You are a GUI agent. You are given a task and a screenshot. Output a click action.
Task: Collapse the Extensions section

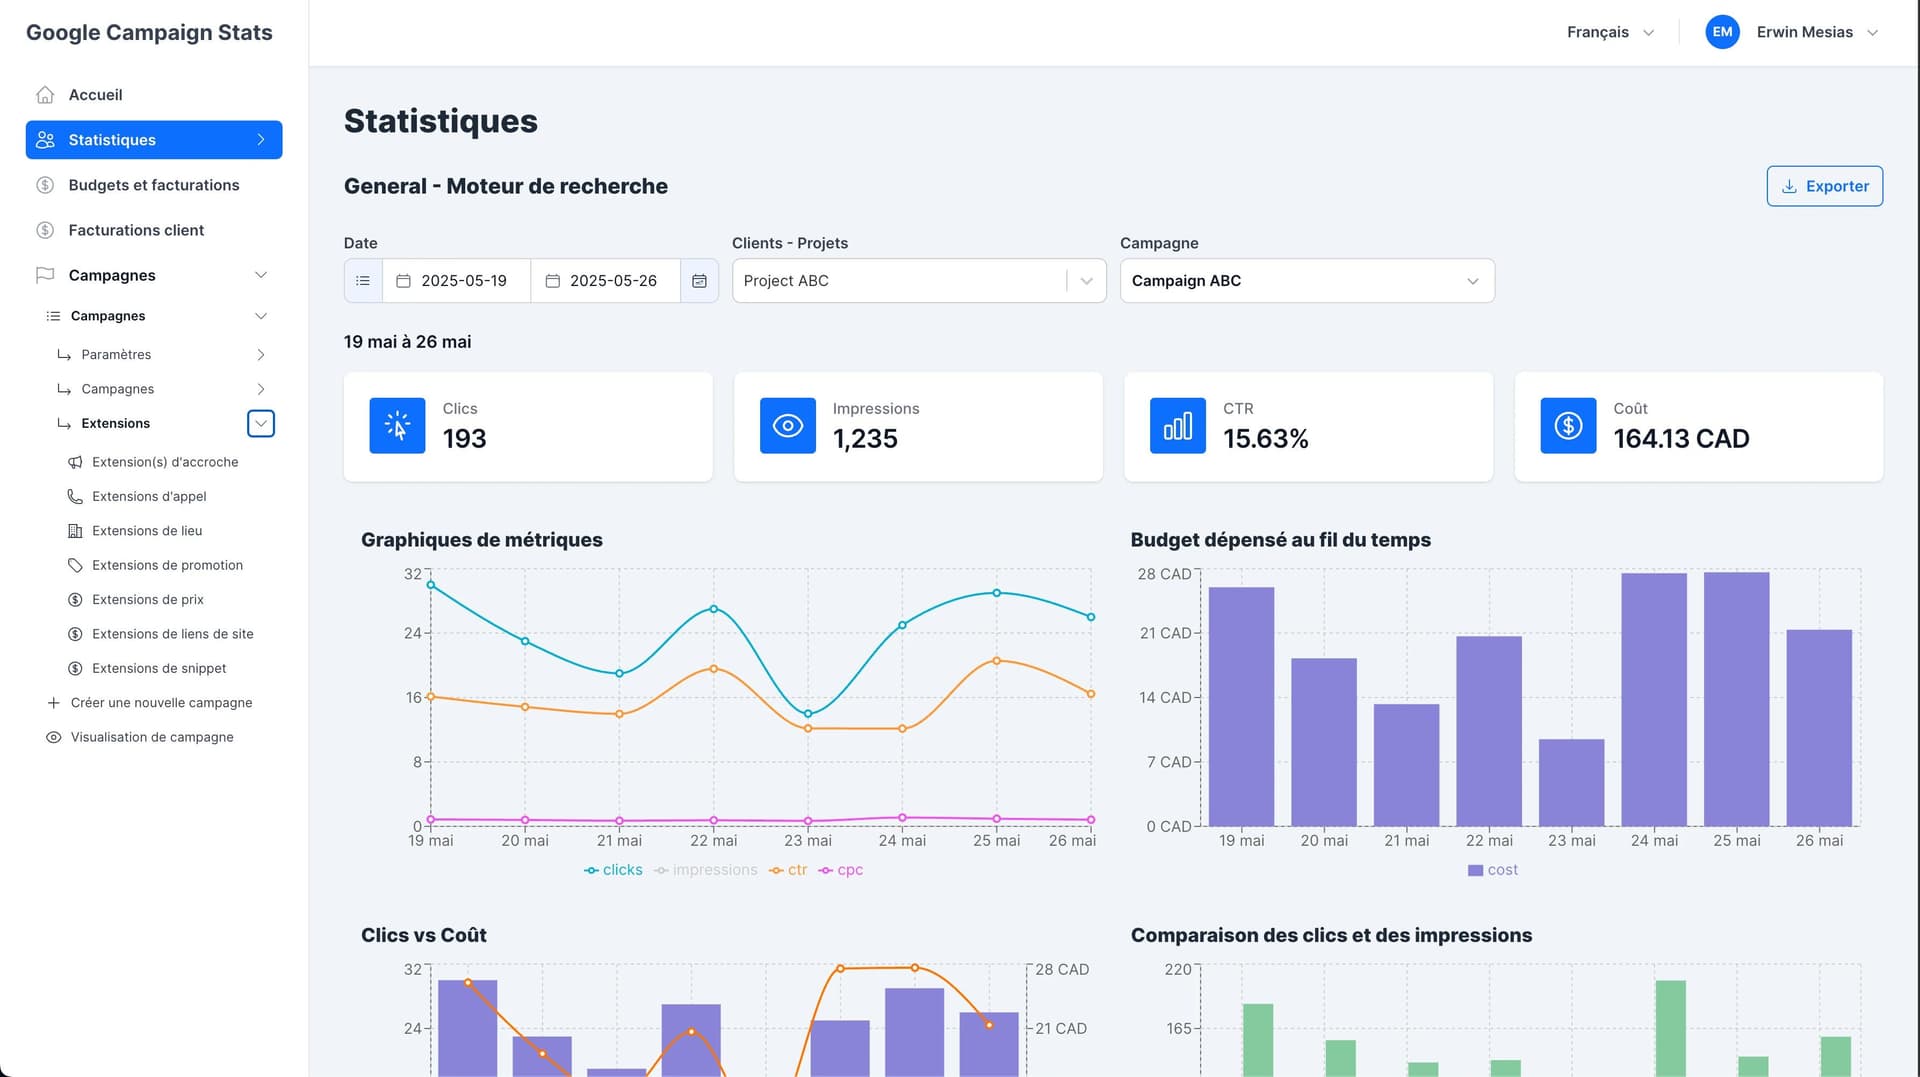click(x=261, y=423)
